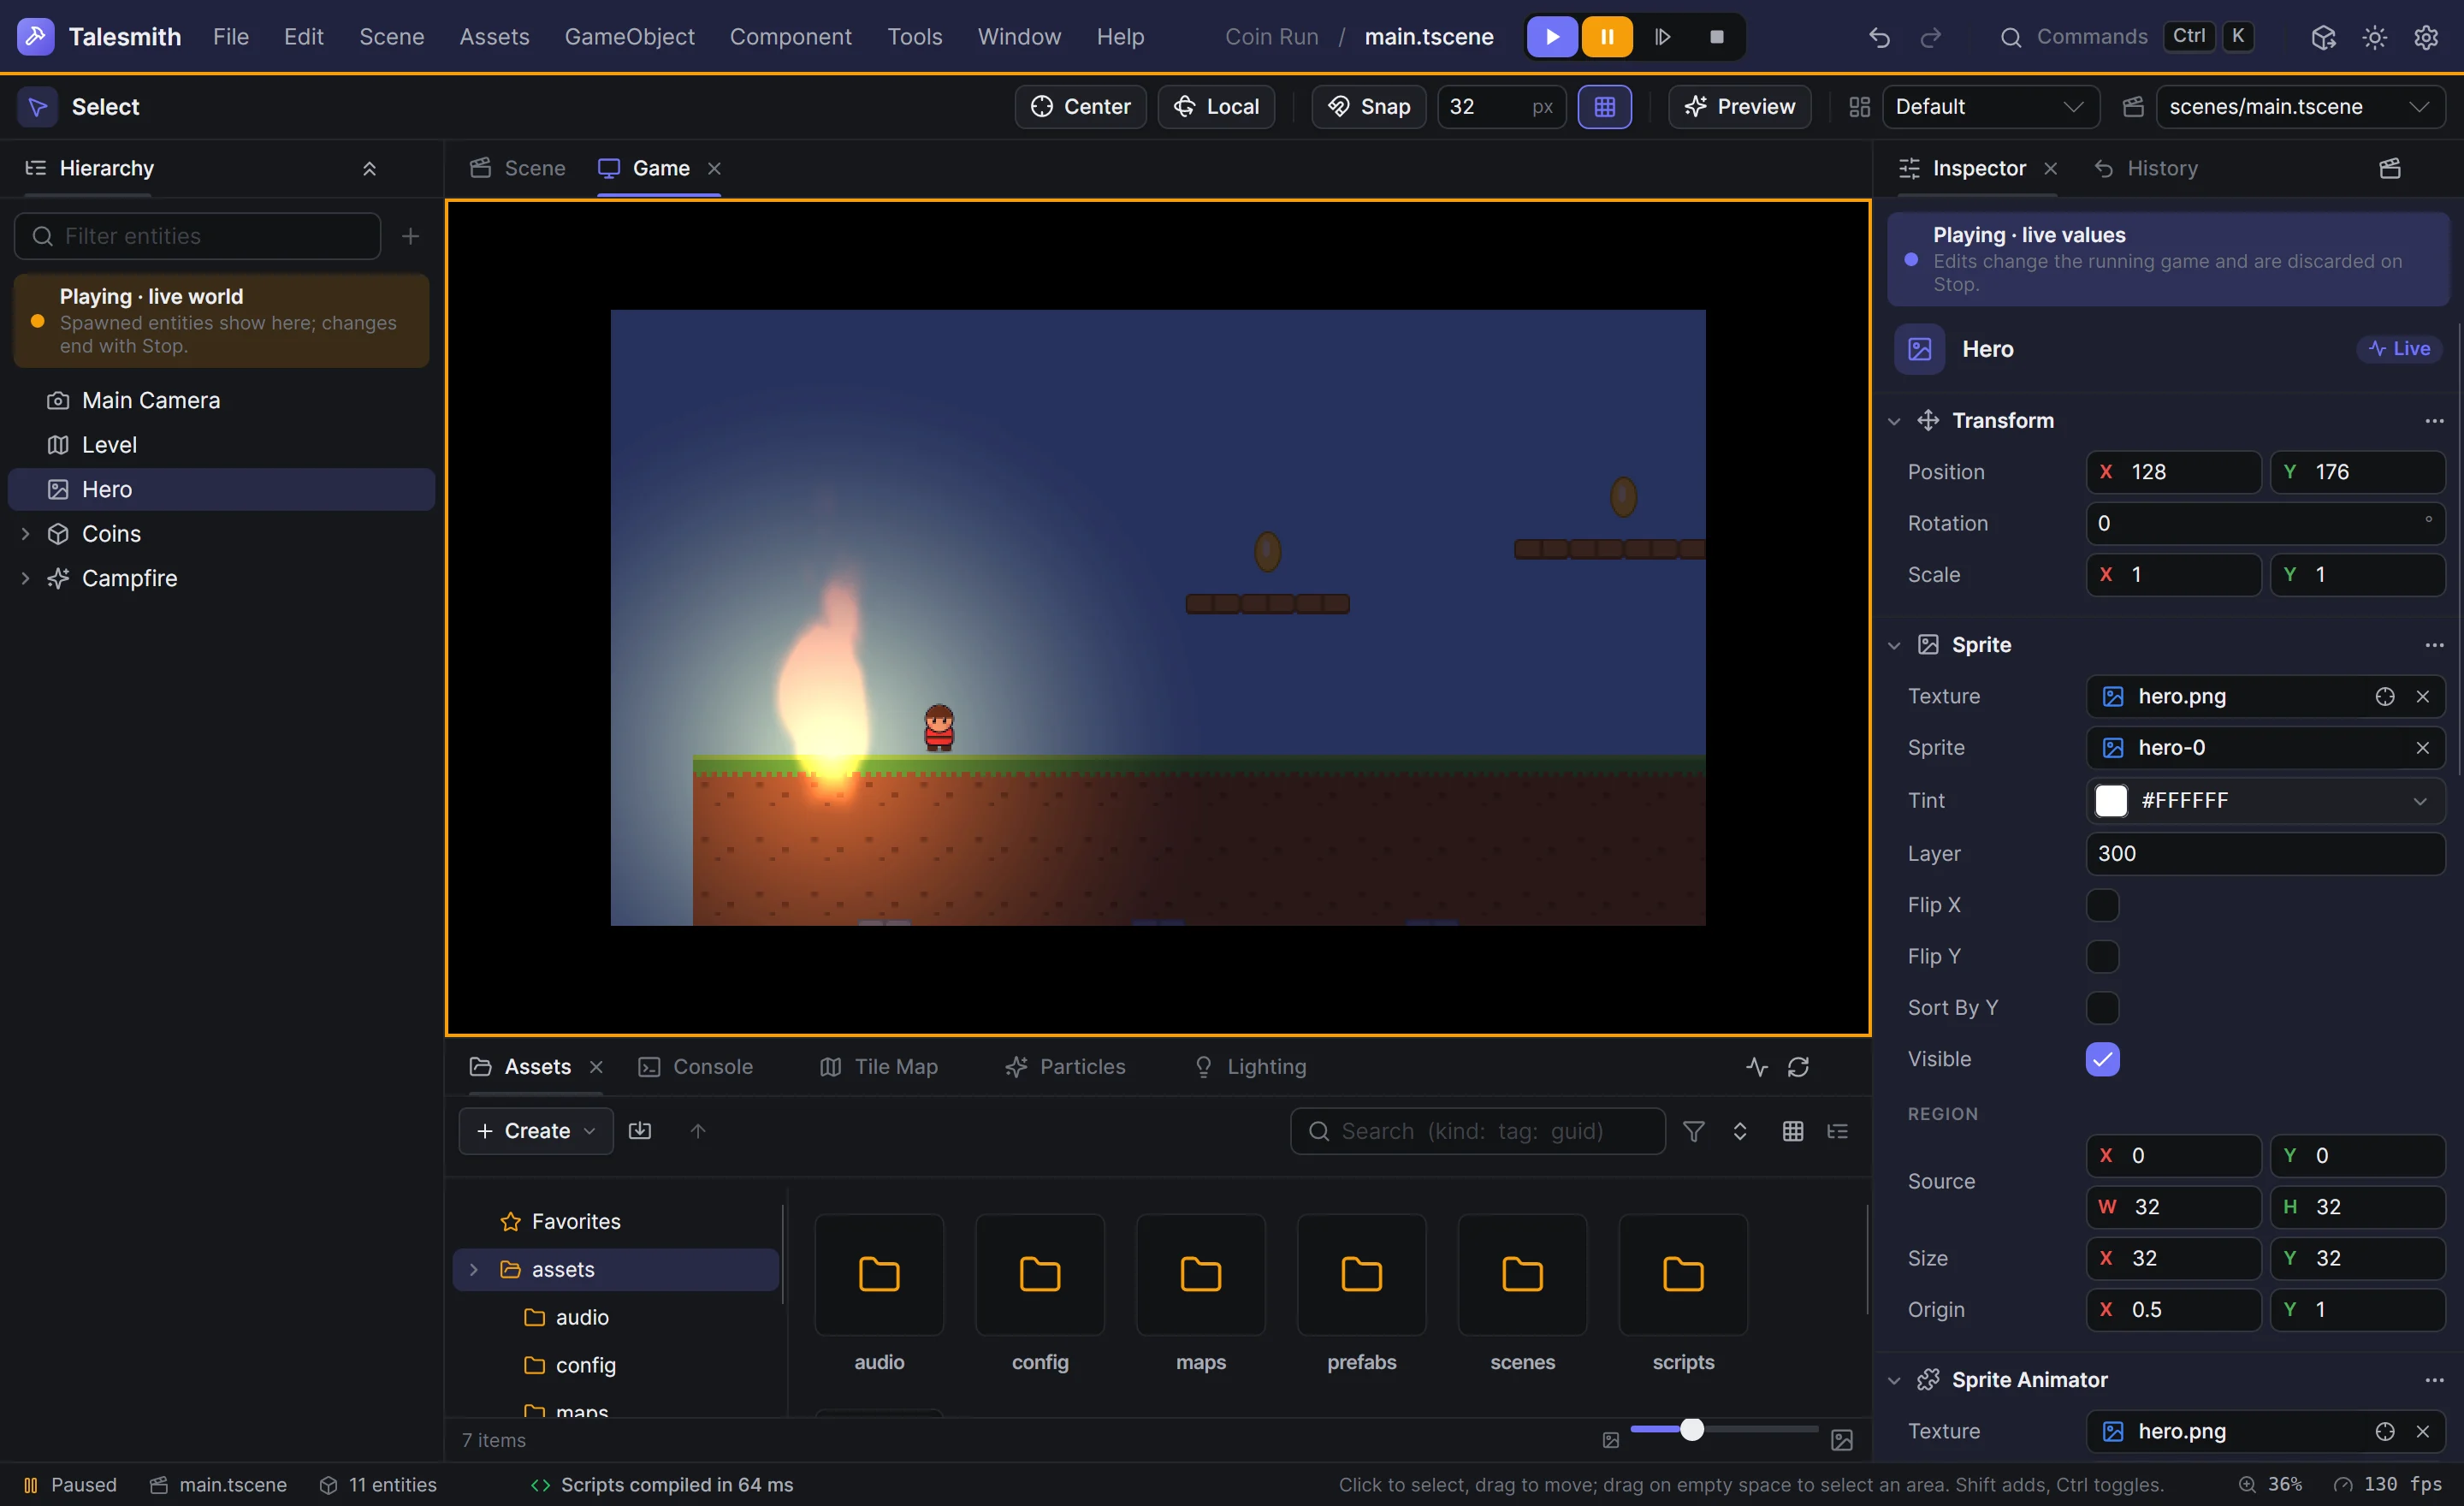Click the Undo arrow icon
The image size is (2464, 1506).
(1879, 37)
